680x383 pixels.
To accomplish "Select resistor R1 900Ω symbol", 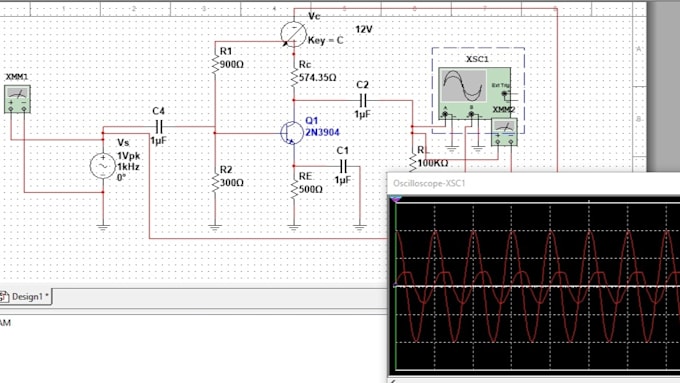I will click(215, 64).
